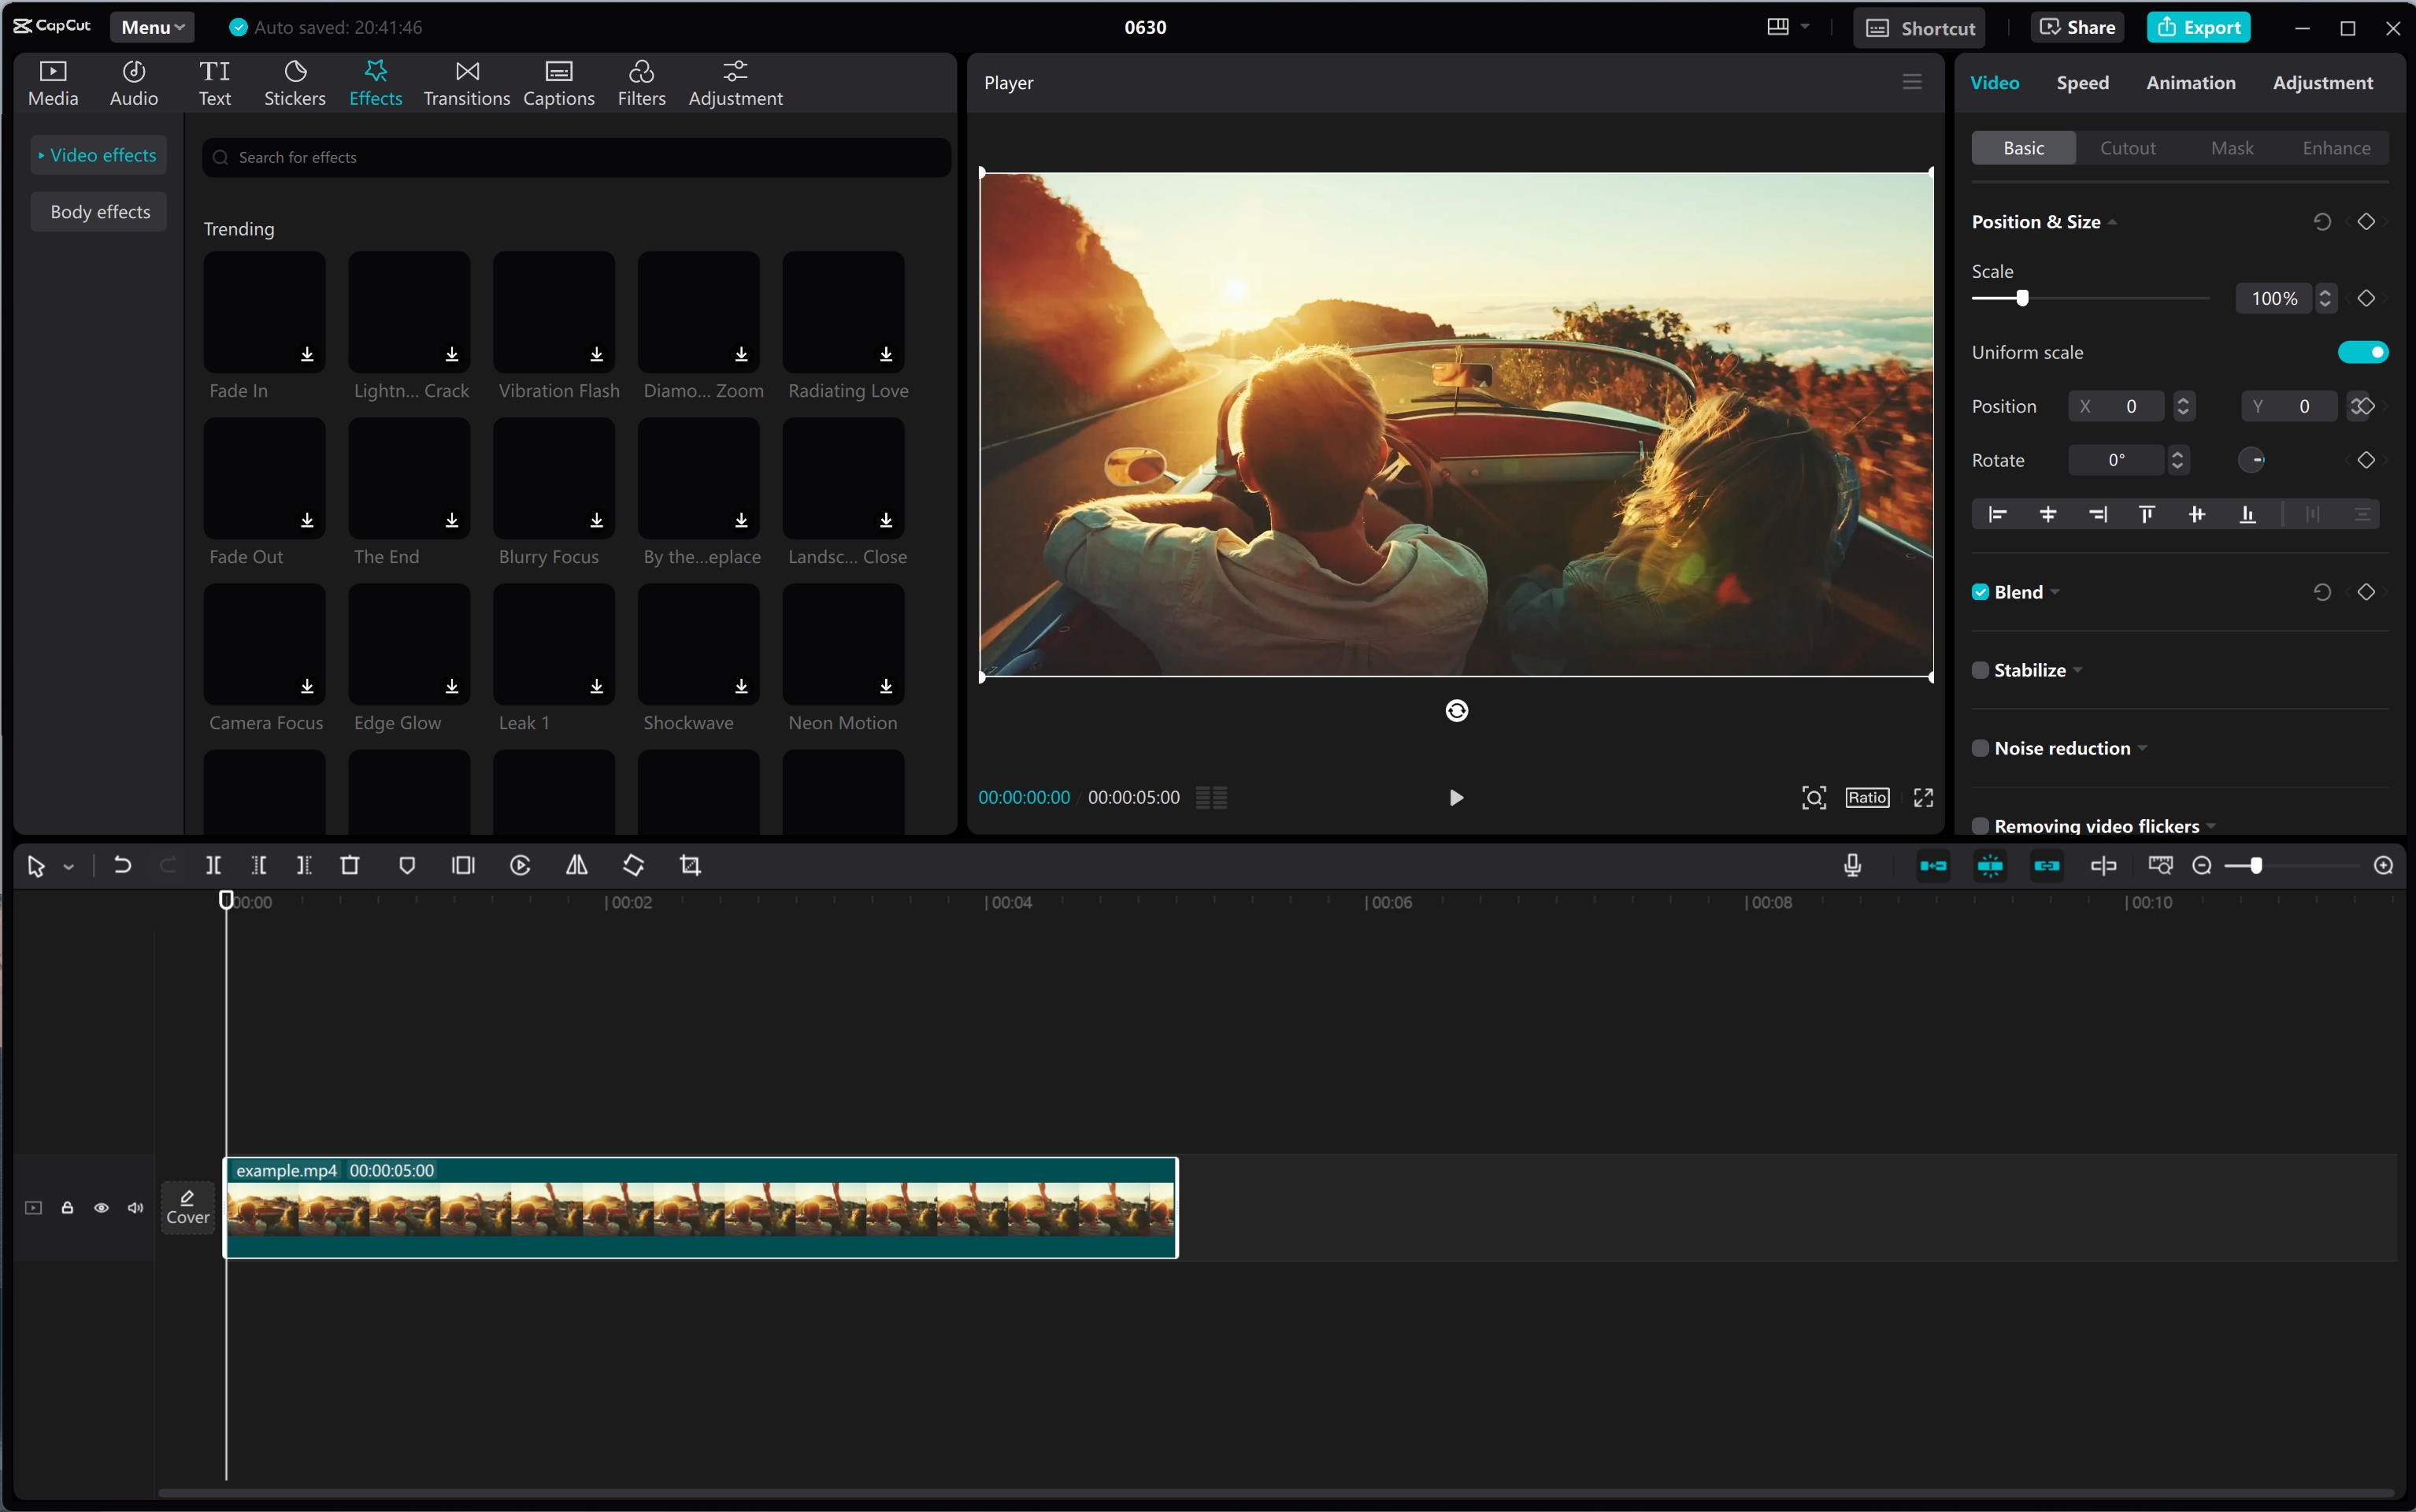Image resolution: width=2416 pixels, height=1512 pixels.
Task: Open the Shortcut button
Action: [1919, 28]
